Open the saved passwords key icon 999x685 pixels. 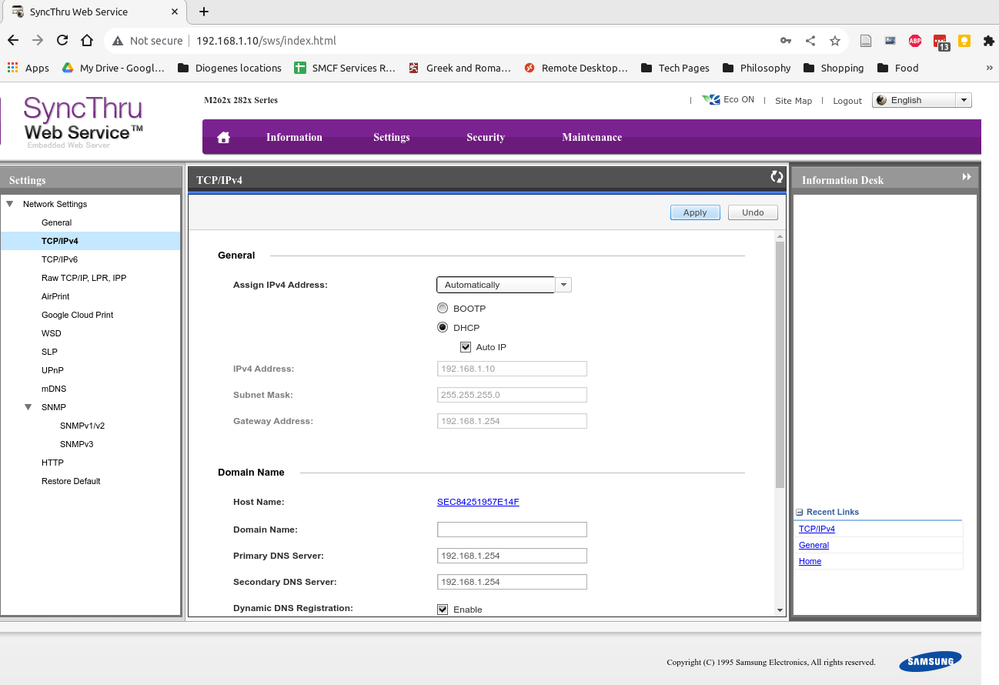pos(786,41)
